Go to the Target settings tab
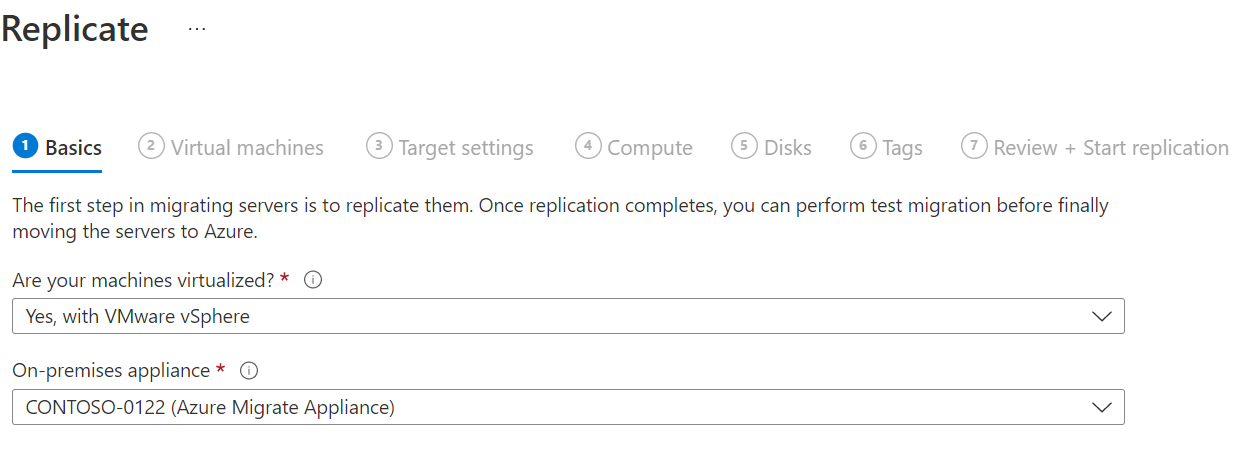This screenshot has width=1234, height=453. point(466,148)
